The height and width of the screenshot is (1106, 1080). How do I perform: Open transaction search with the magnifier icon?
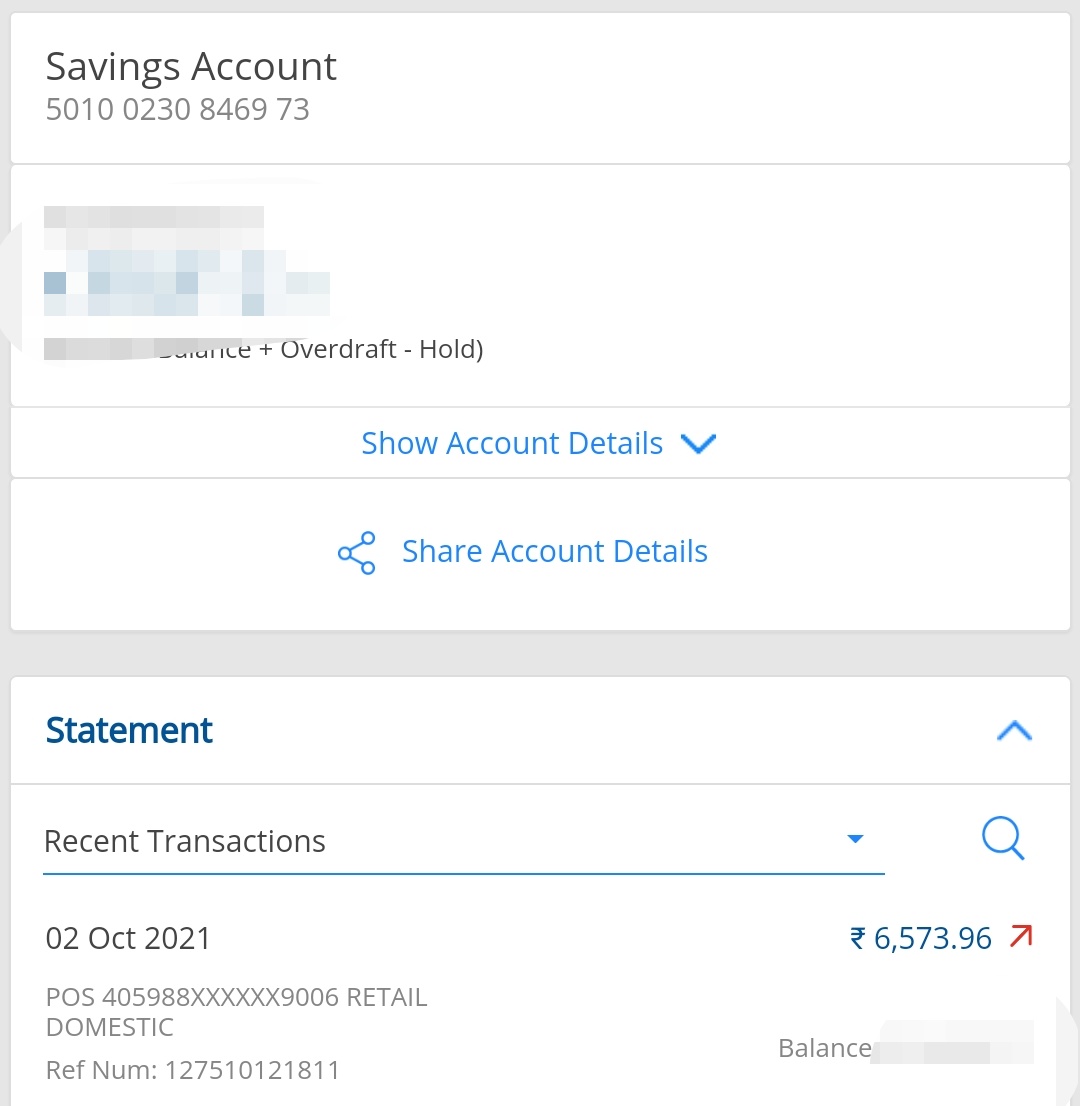[1003, 838]
